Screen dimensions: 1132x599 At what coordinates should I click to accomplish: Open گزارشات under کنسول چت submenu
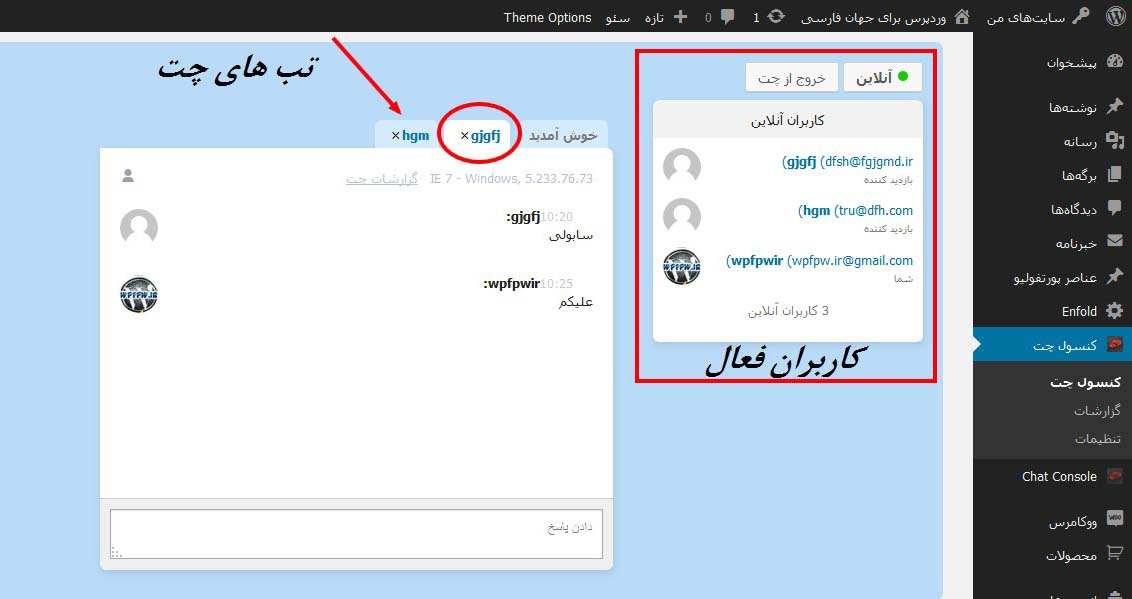[1098, 410]
